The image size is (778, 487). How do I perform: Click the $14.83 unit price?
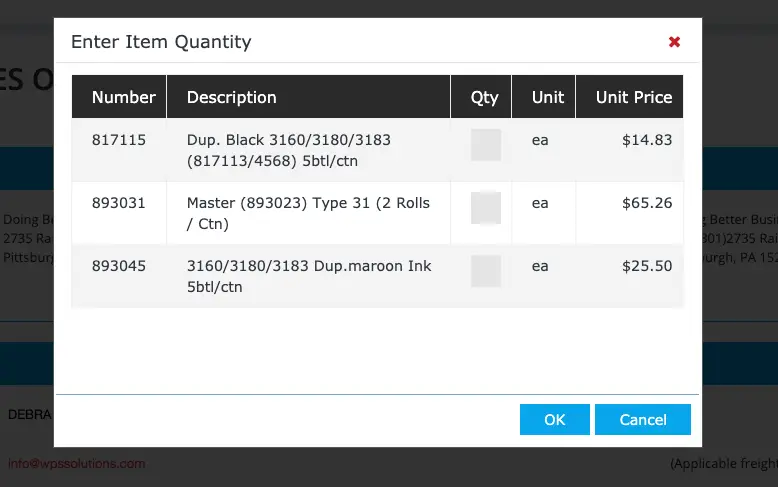tap(646, 140)
